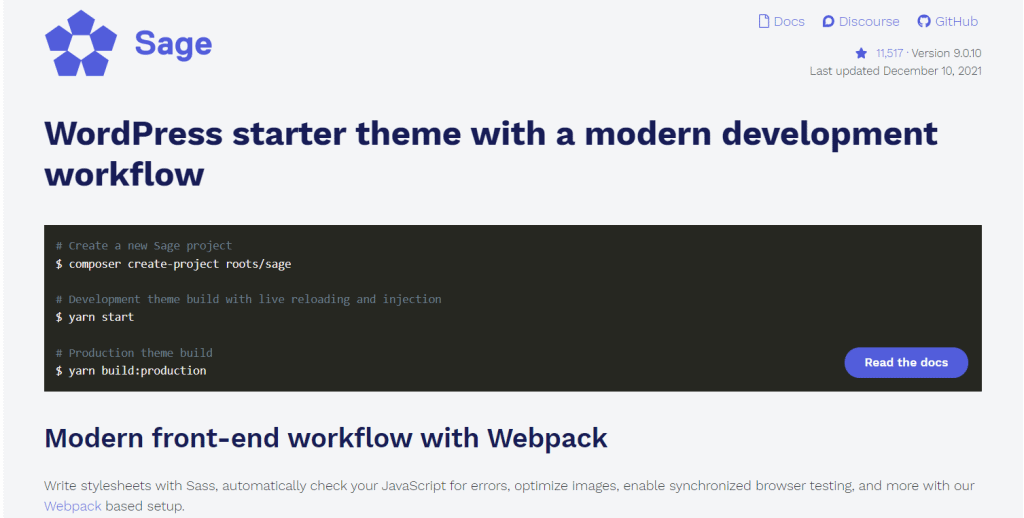Screen dimensions: 1024x518
Task: Click the Modern front-end workflow with Webpack heading
Action: pyautogui.click(x=326, y=438)
